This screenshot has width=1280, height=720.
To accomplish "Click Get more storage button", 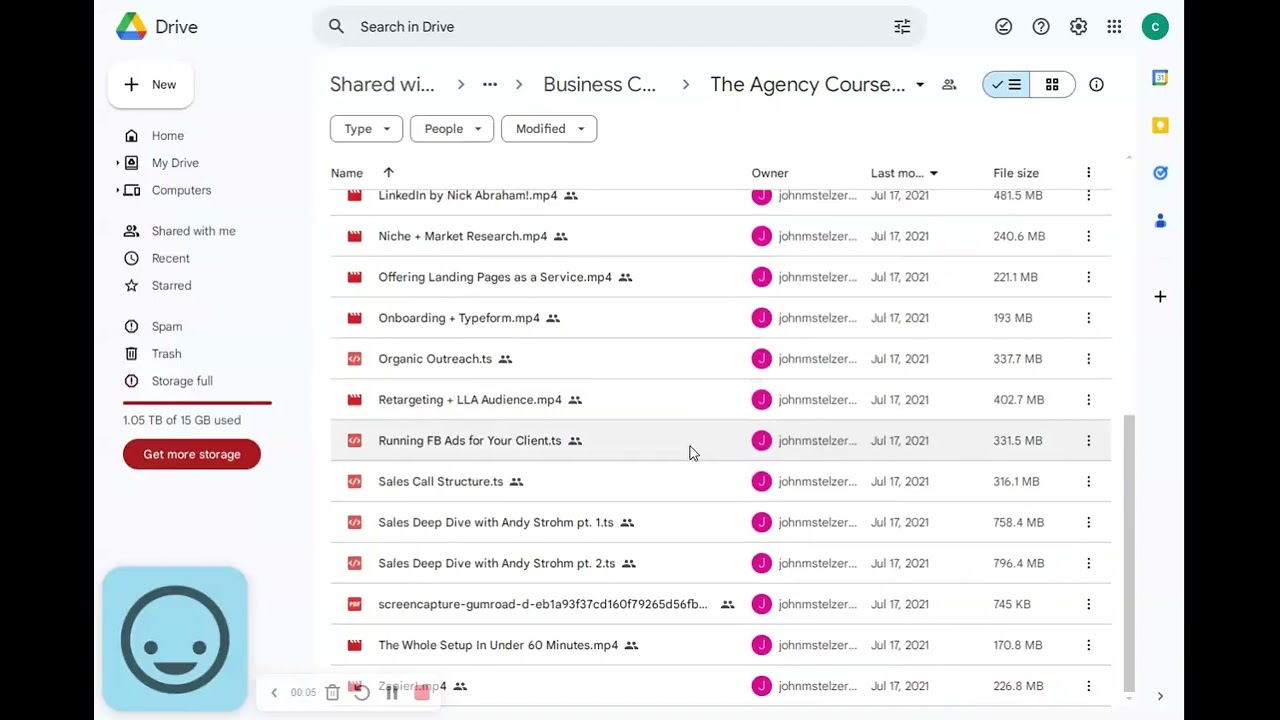I will click(x=192, y=454).
